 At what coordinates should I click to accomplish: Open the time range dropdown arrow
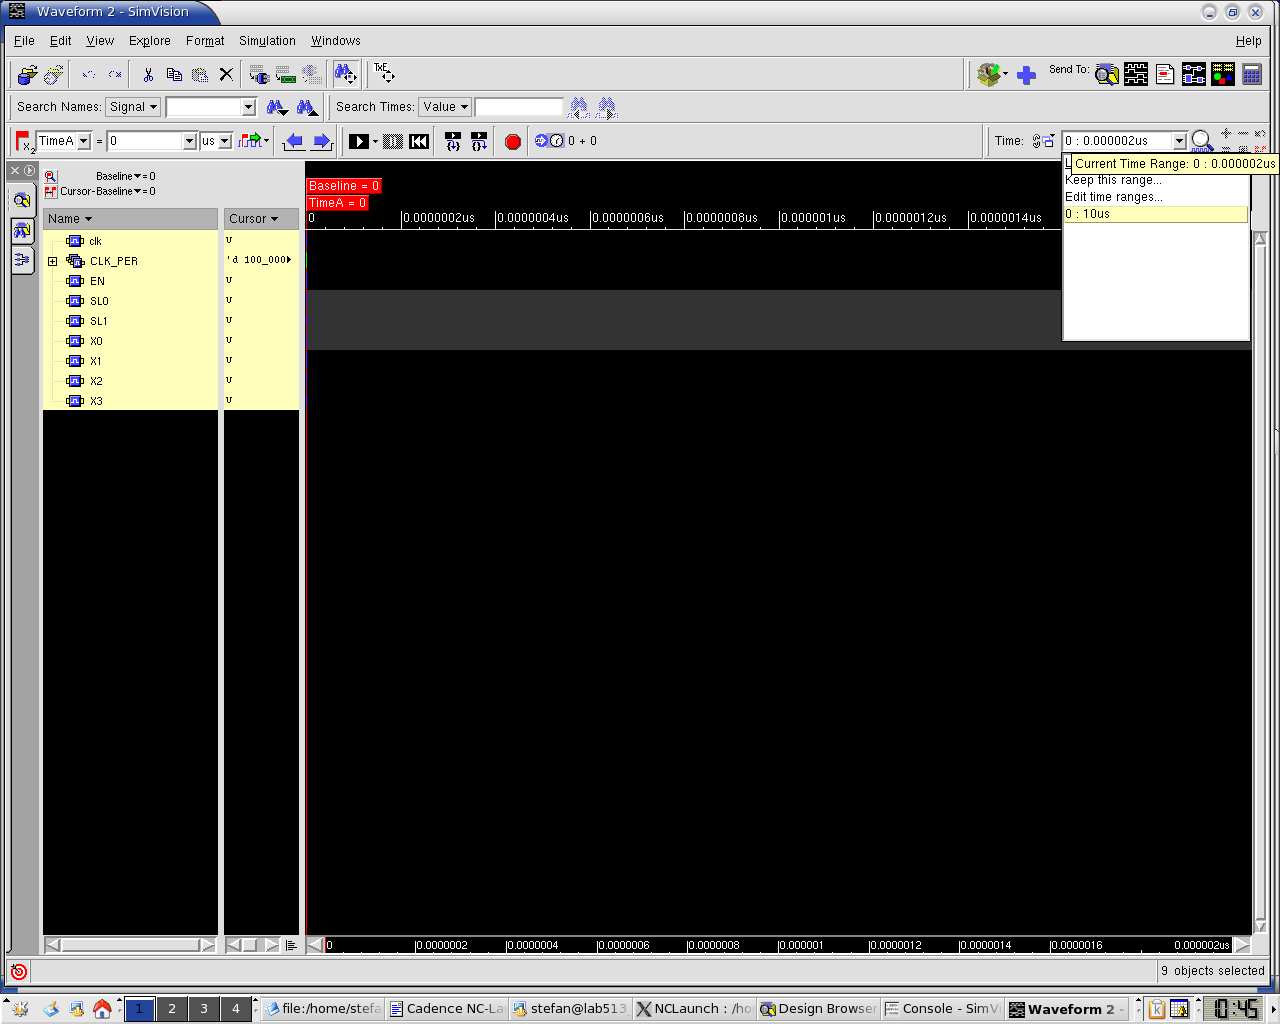coord(1179,141)
